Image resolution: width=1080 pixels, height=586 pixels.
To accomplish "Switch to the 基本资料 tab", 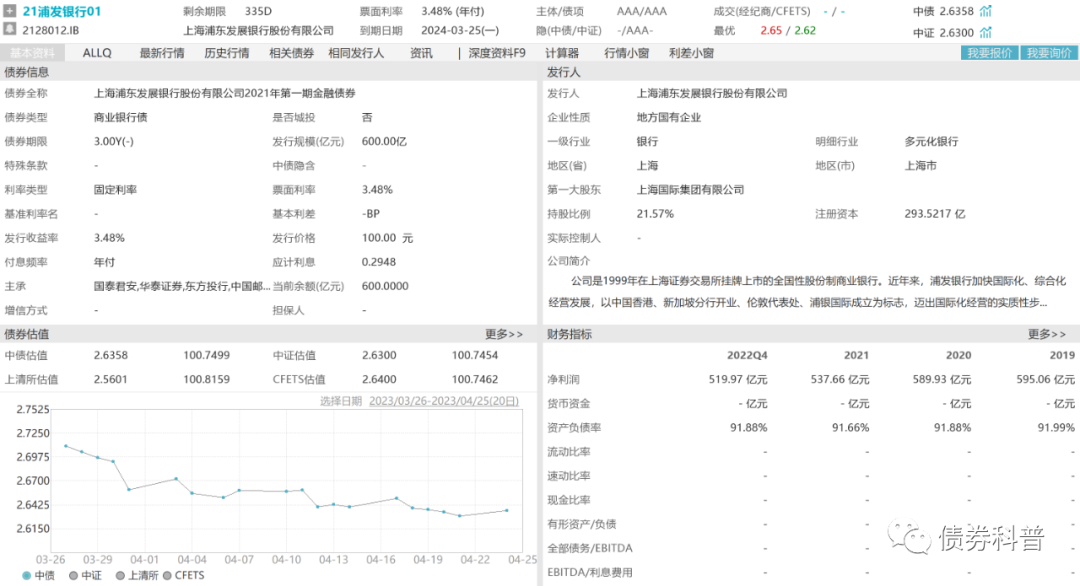I will (32, 53).
